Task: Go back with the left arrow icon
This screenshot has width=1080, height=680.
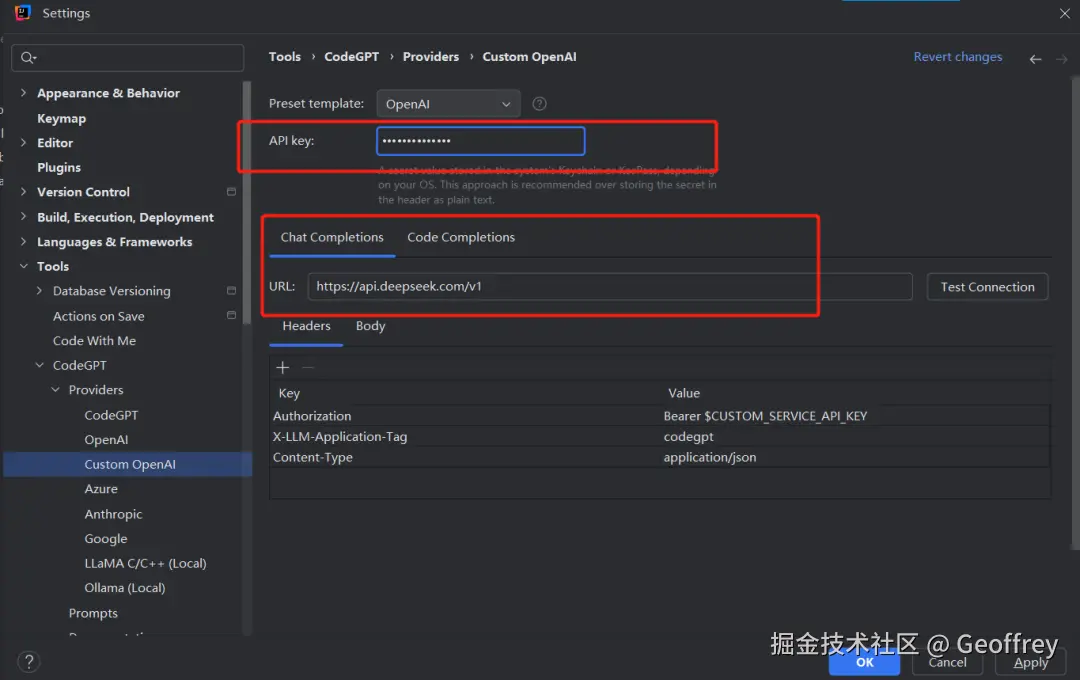Action: 1035,59
